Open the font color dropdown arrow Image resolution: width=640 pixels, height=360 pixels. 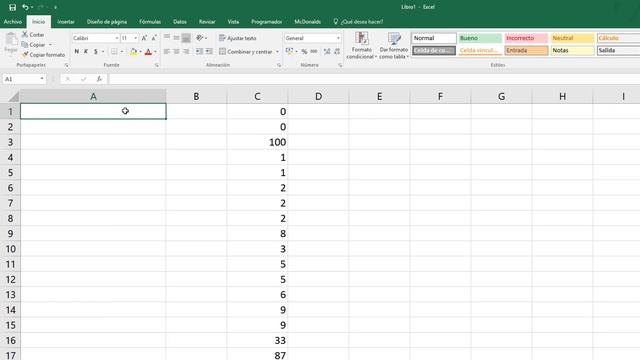point(155,52)
